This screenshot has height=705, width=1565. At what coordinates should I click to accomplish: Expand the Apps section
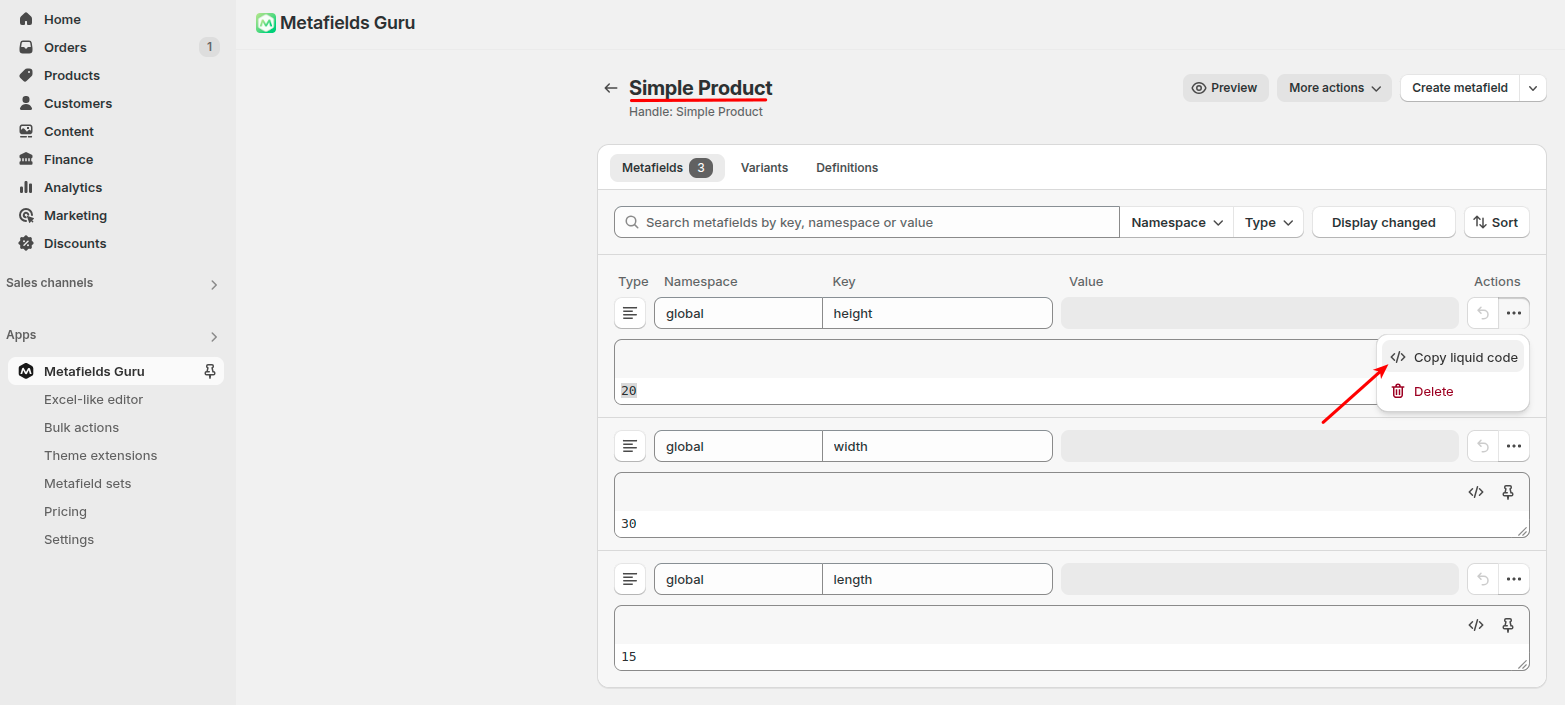pyautogui.click(x=213, y=336)
